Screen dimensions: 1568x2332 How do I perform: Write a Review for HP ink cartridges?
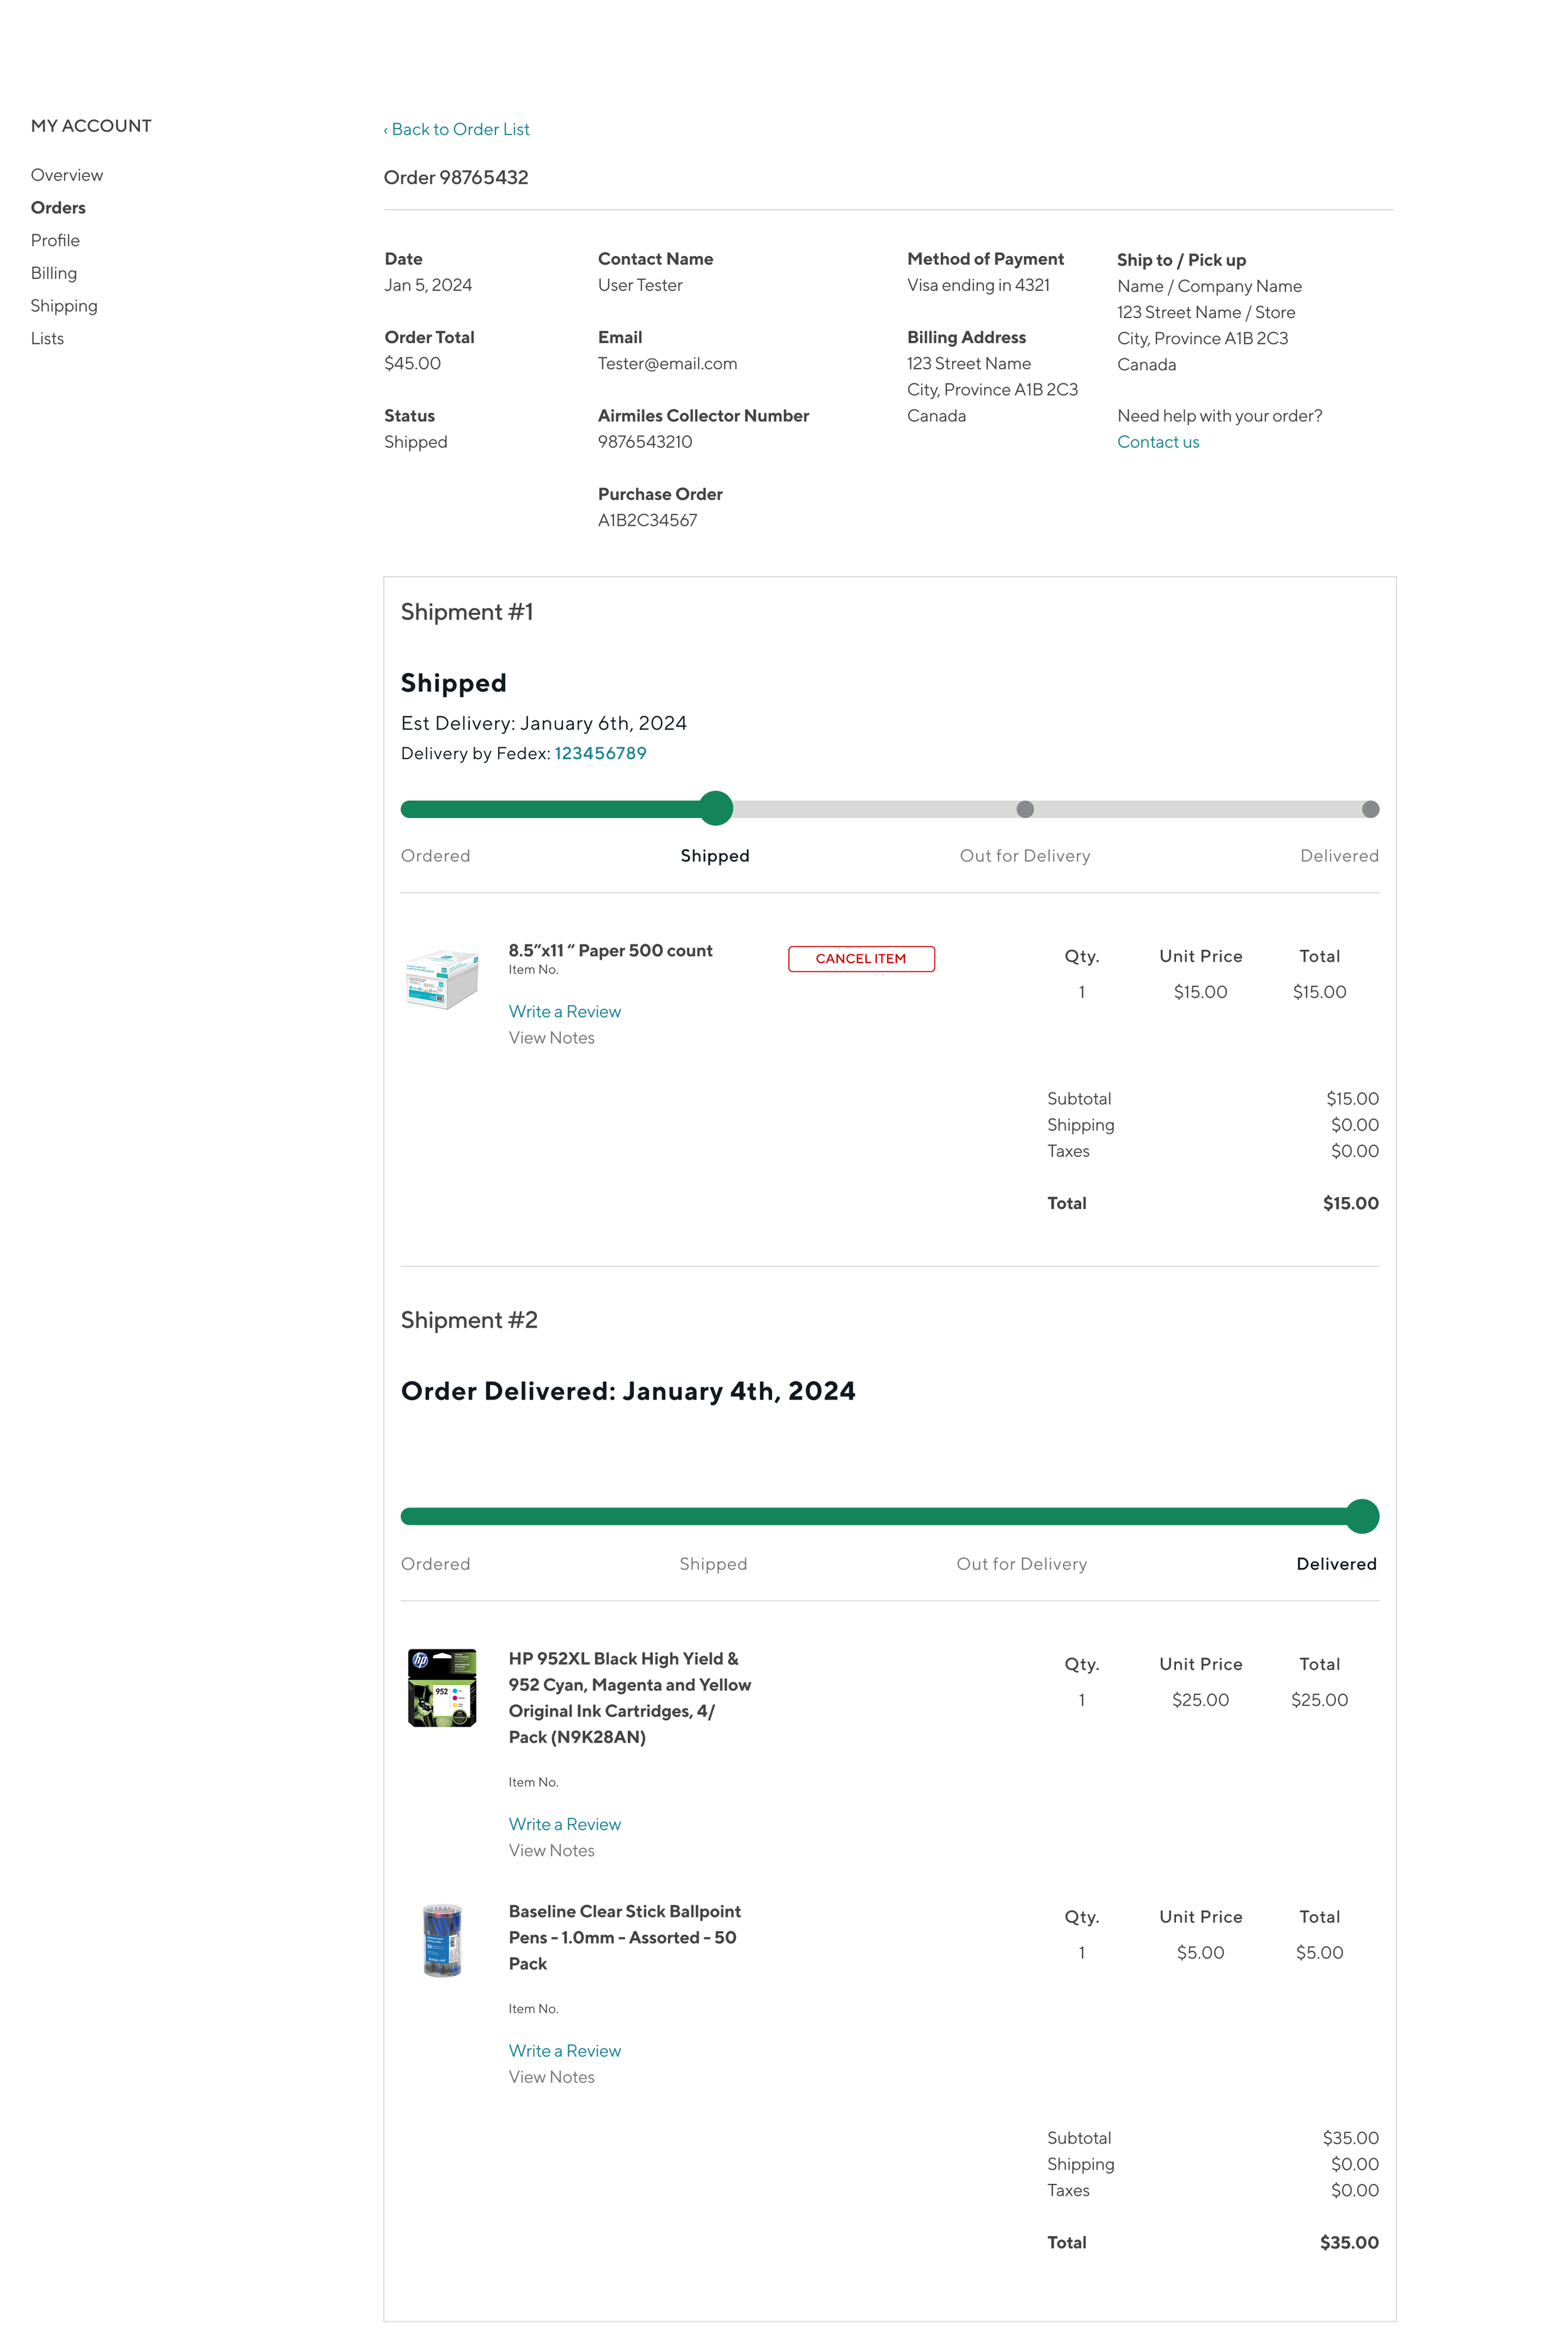(x=564, y=1824)
